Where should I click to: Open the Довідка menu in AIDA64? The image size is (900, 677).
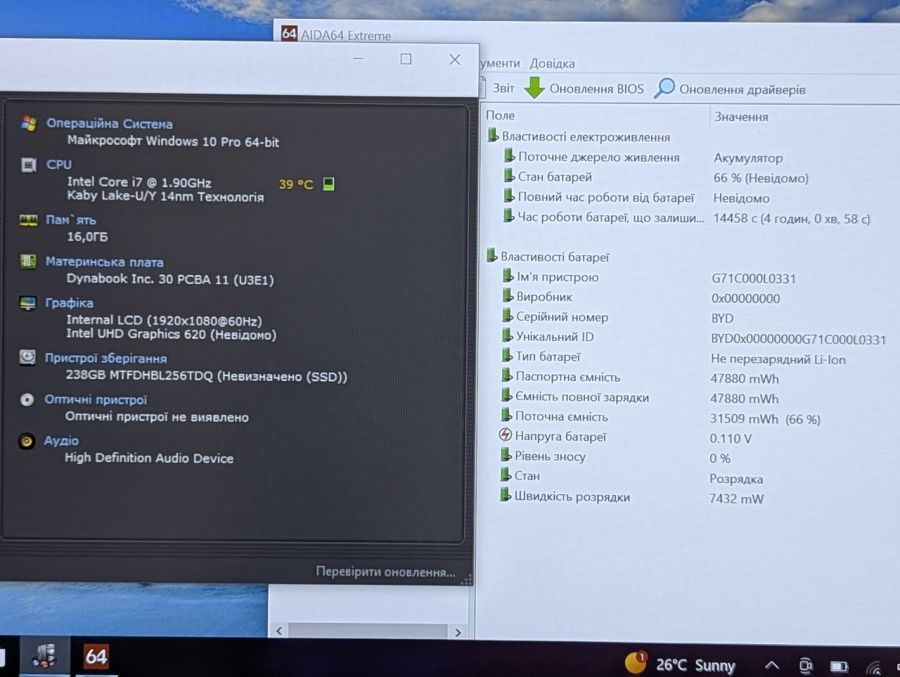552,63
